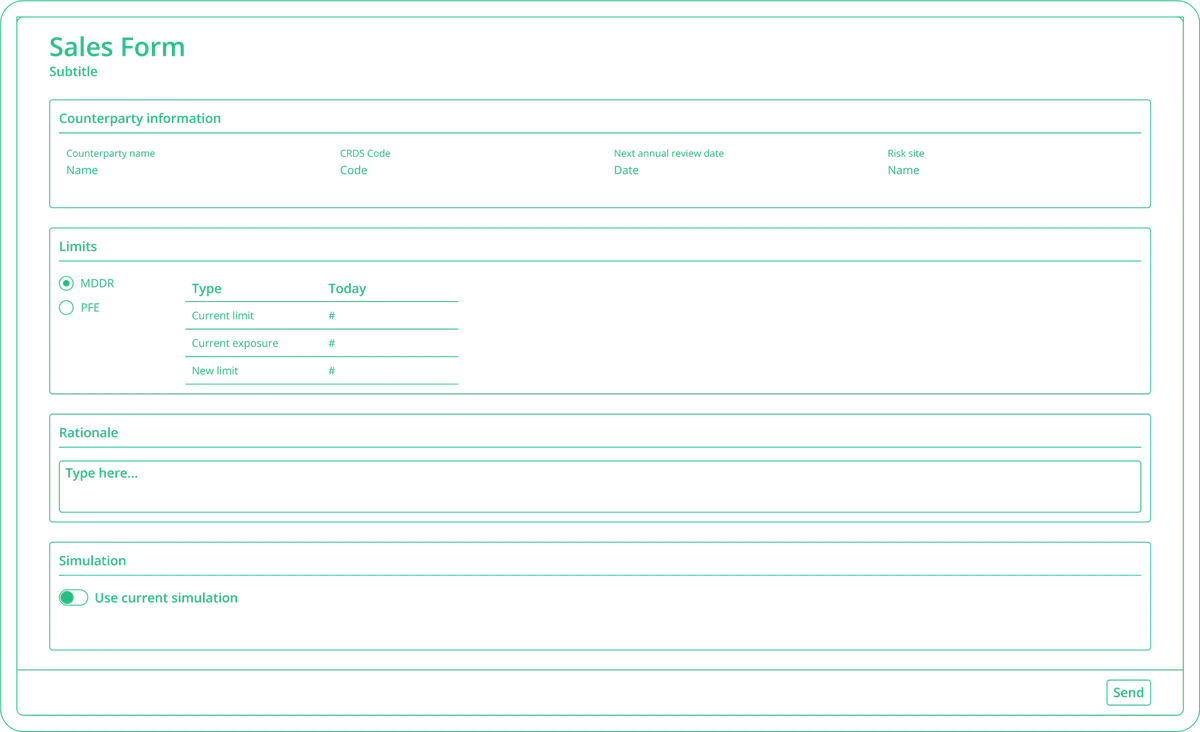Click the Next annual review date label
Image resolution: width=1200 pixels, height=732 pixels.
click(669, 154)
